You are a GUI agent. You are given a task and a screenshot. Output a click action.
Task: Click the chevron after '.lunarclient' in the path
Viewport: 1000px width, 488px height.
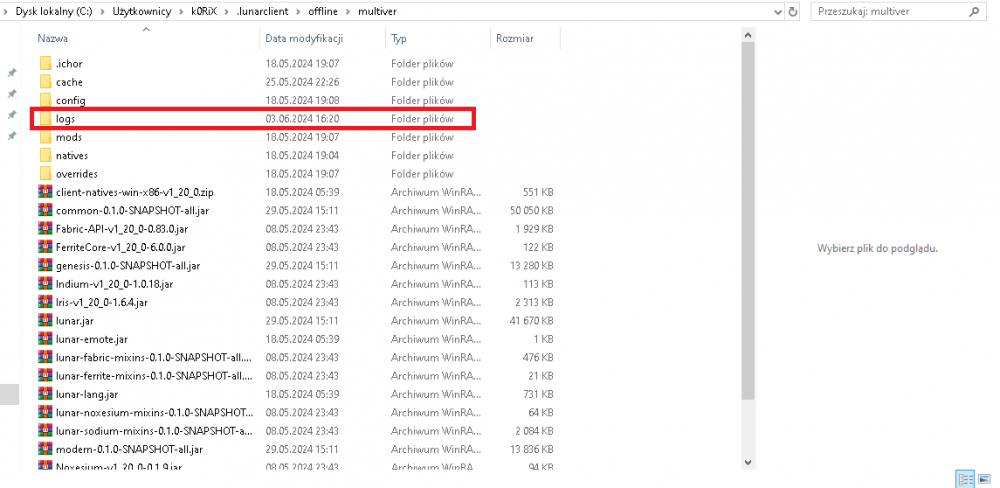299,12
